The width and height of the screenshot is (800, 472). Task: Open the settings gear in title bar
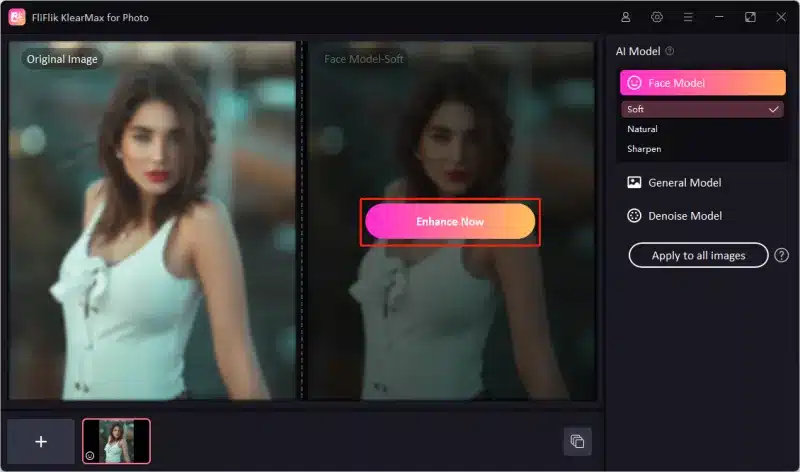tap(657, 17)
